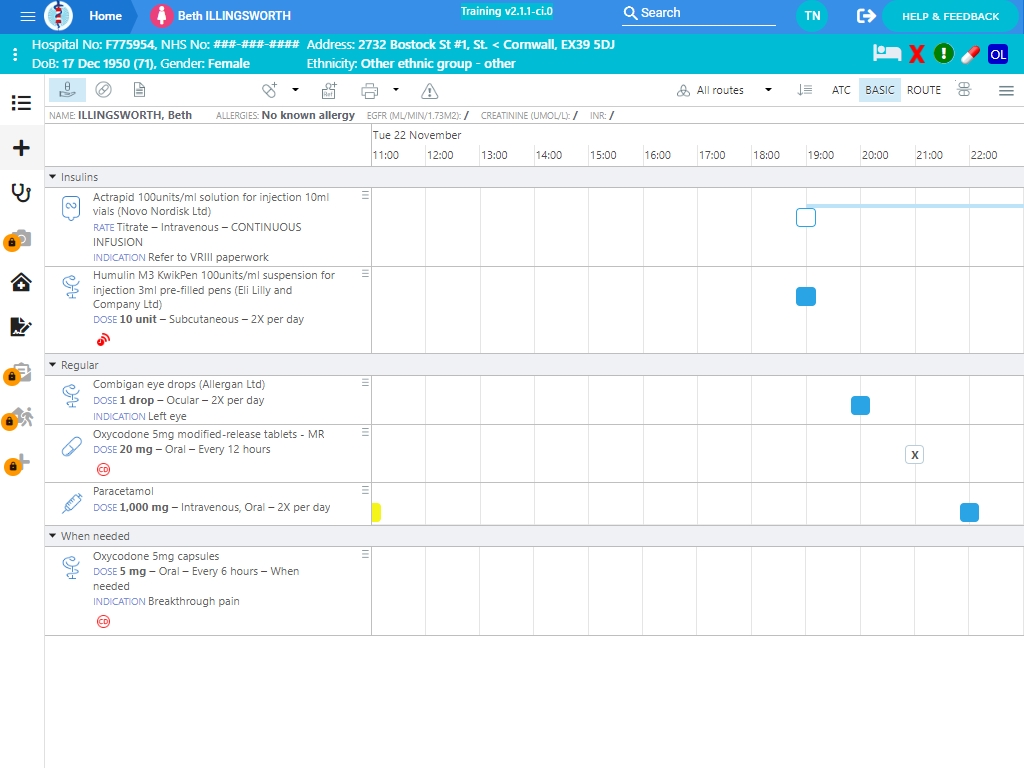
Task: Click the Paracetamol medication name
Action: point(123,491)
